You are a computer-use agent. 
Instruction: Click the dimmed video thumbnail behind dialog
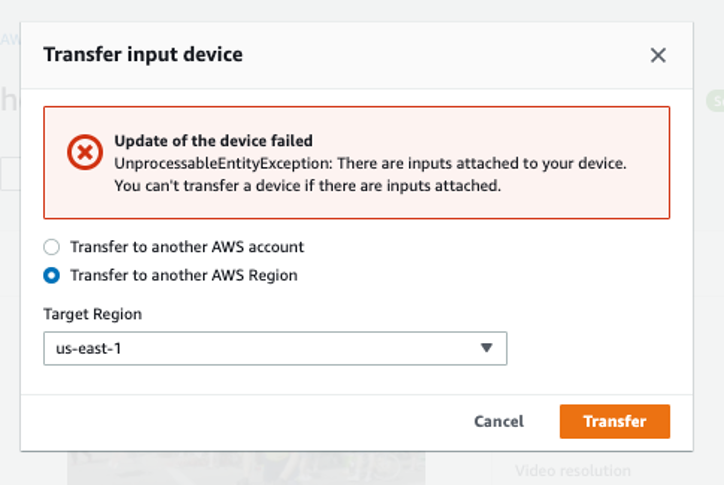coord(246,468)
